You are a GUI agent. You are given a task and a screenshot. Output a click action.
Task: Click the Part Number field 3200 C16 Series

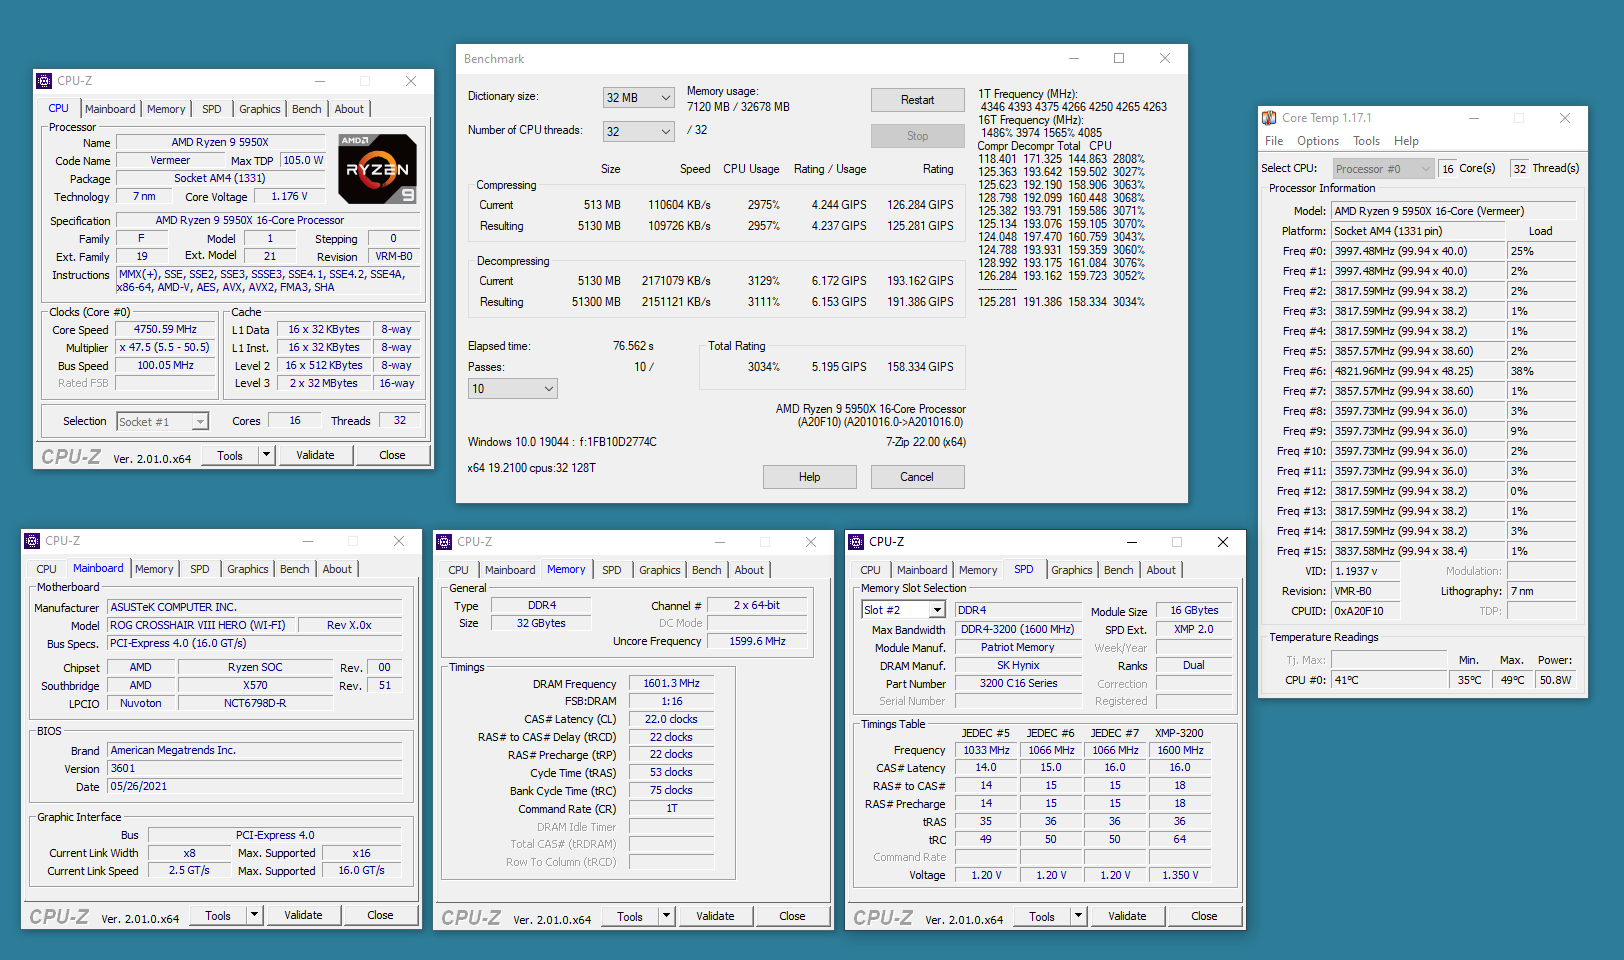(x=1018, y=684)
